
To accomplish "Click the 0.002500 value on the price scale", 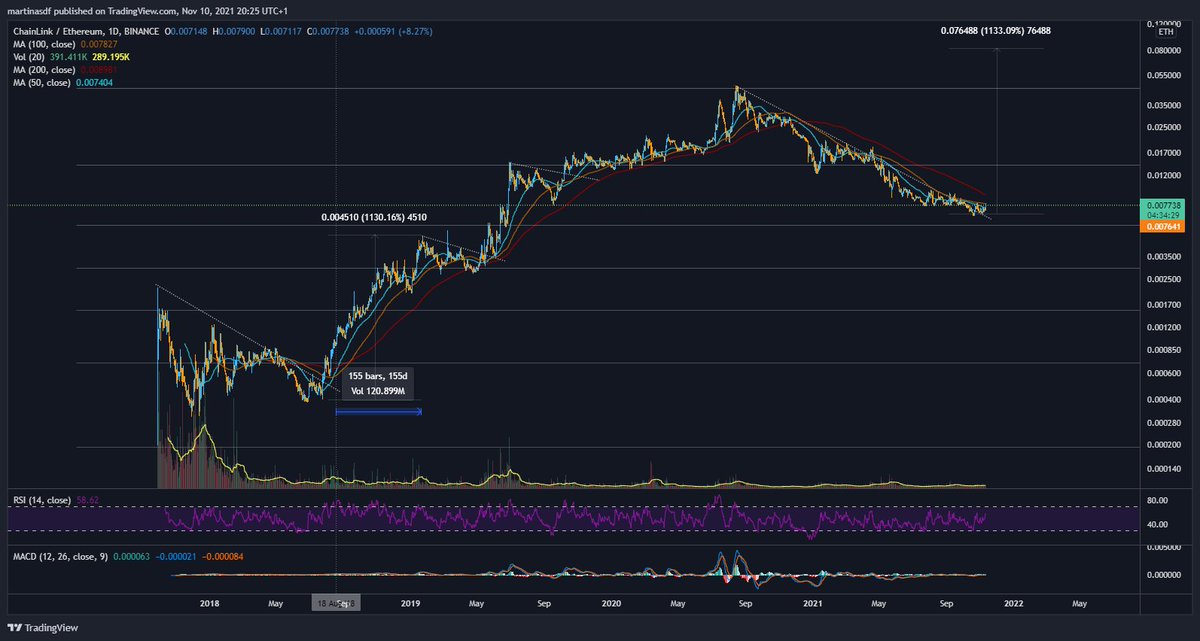I will coord(1165,279).
